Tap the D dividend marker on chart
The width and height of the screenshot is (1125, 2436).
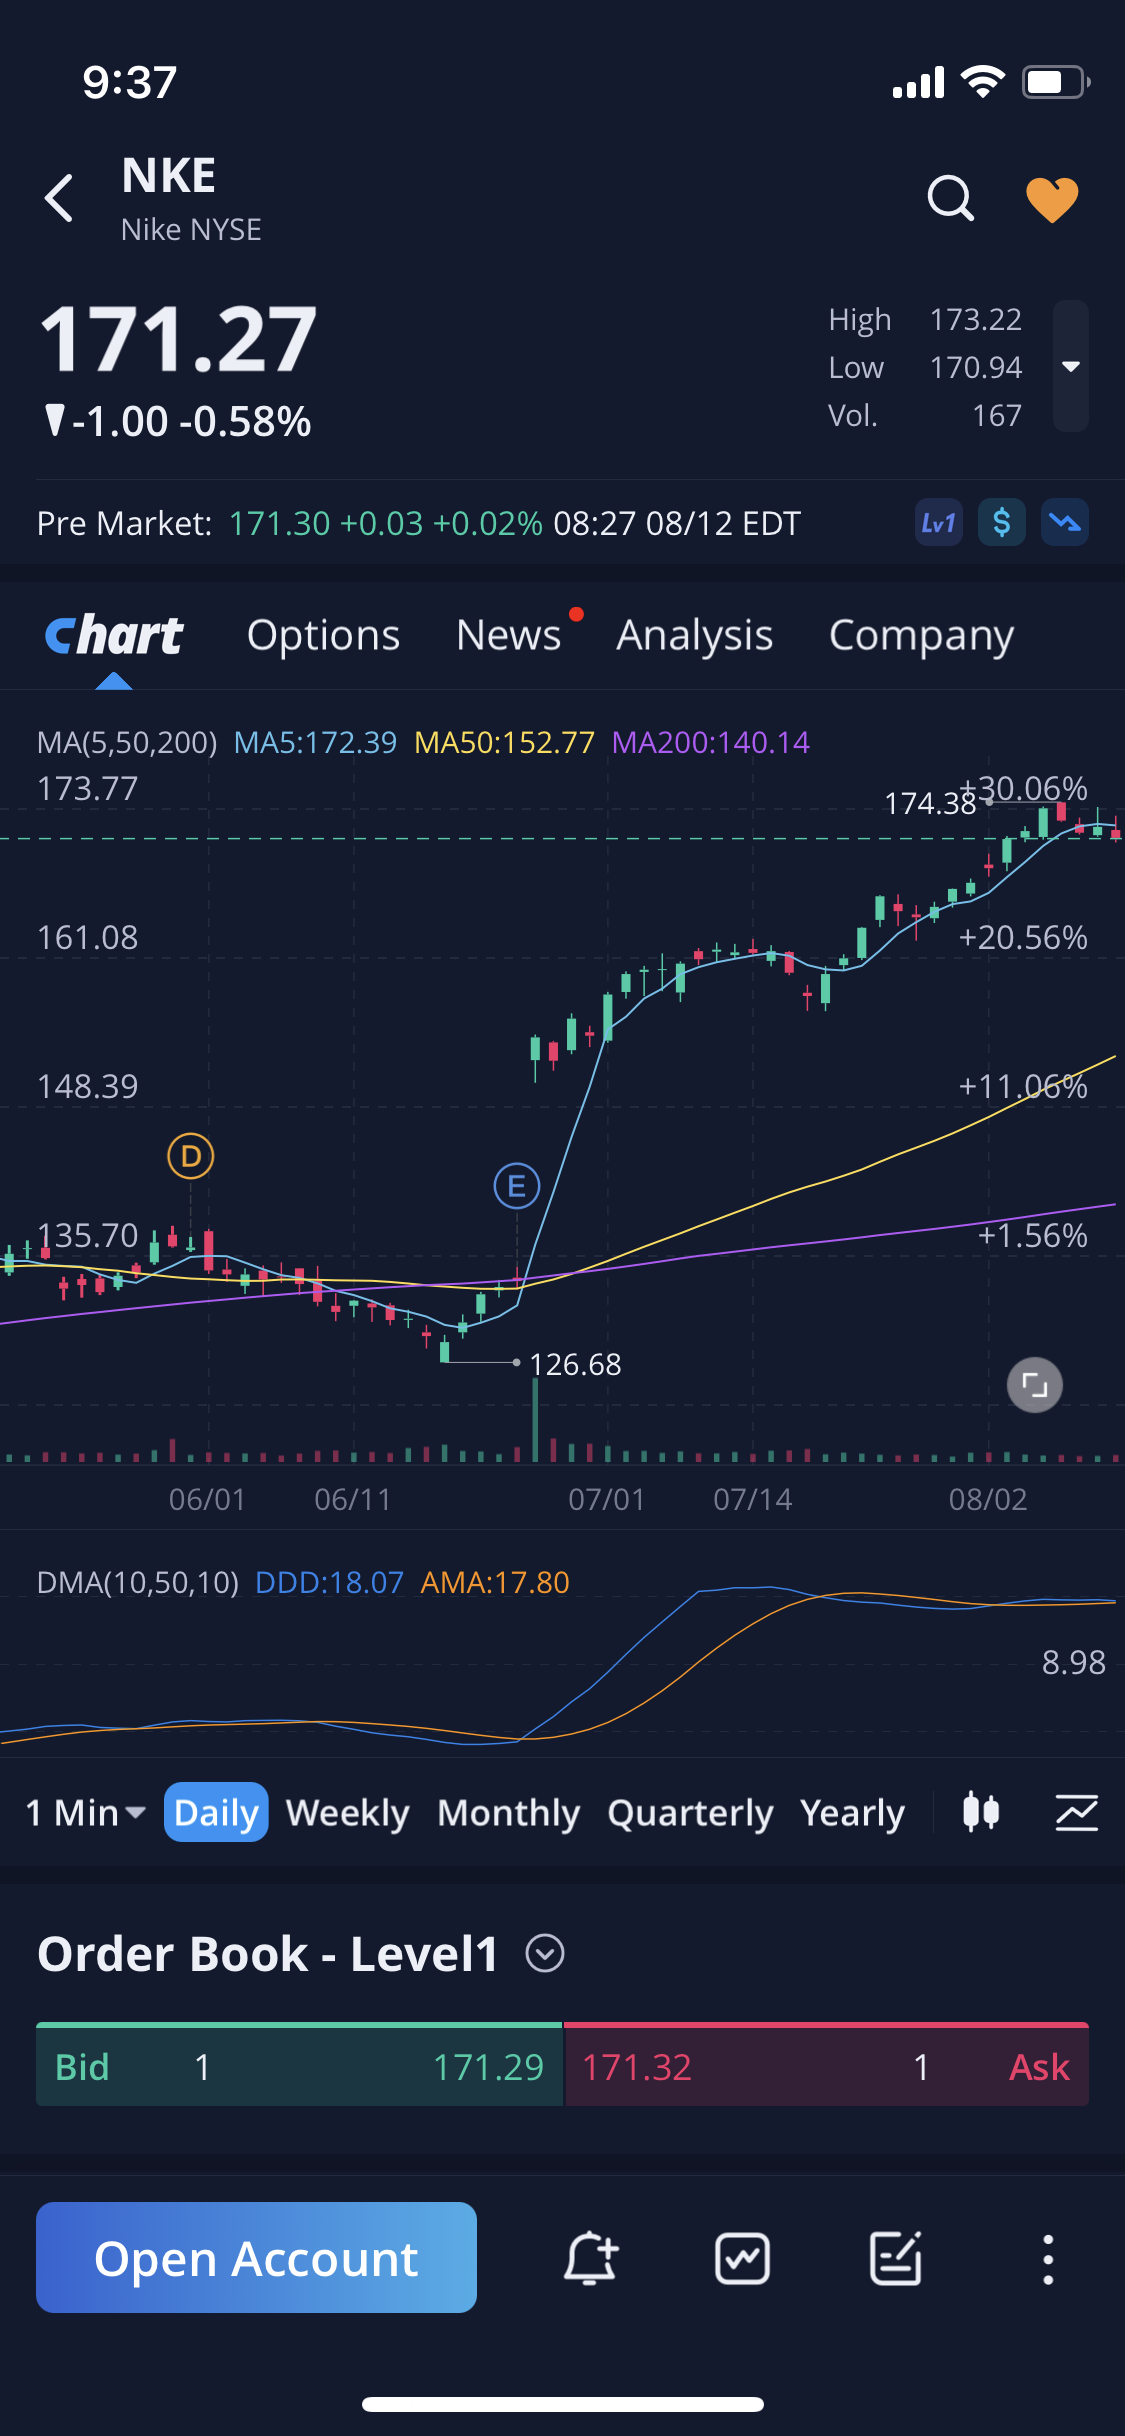coord(190,1157)
